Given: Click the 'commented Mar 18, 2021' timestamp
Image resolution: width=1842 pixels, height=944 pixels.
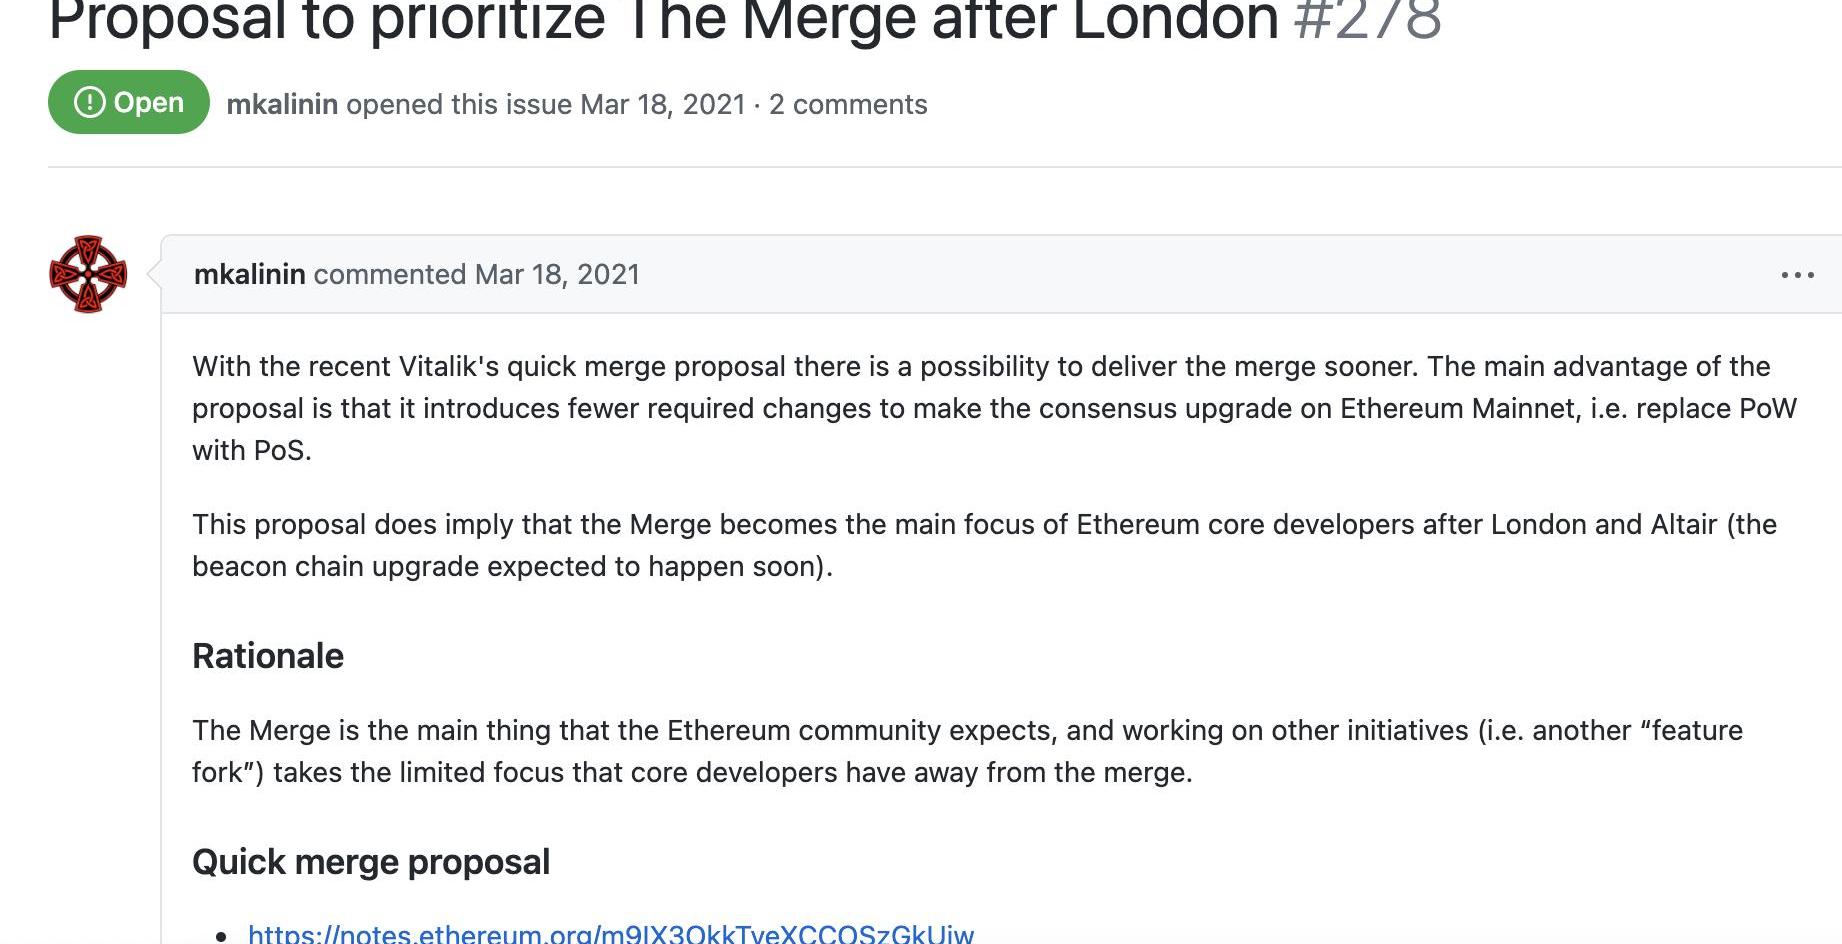Looking at the screenshot, I should click(477, 274).
